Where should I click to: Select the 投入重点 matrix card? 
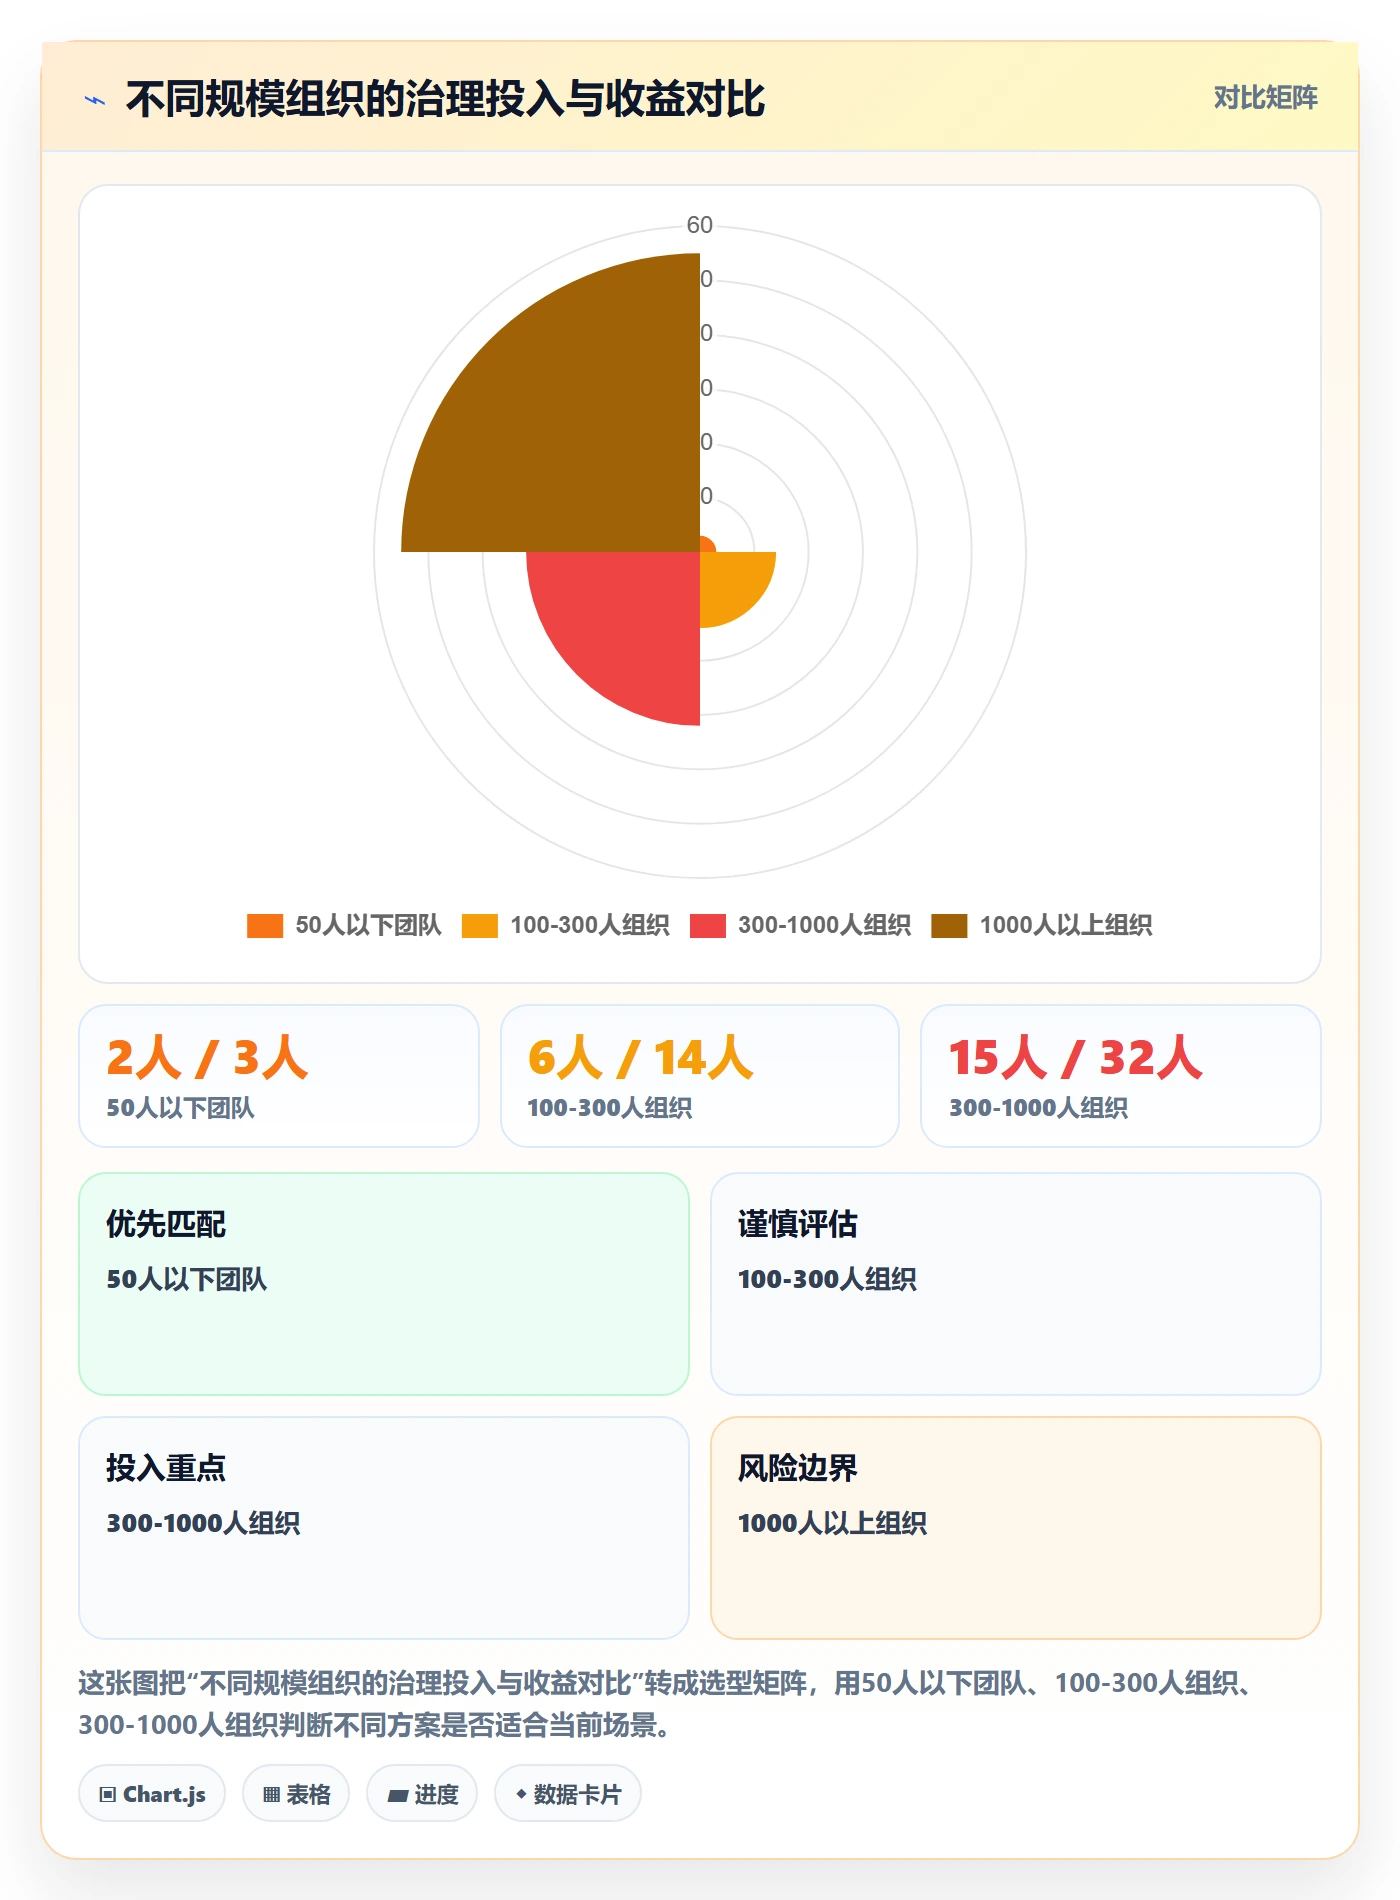pos(384,1528)
